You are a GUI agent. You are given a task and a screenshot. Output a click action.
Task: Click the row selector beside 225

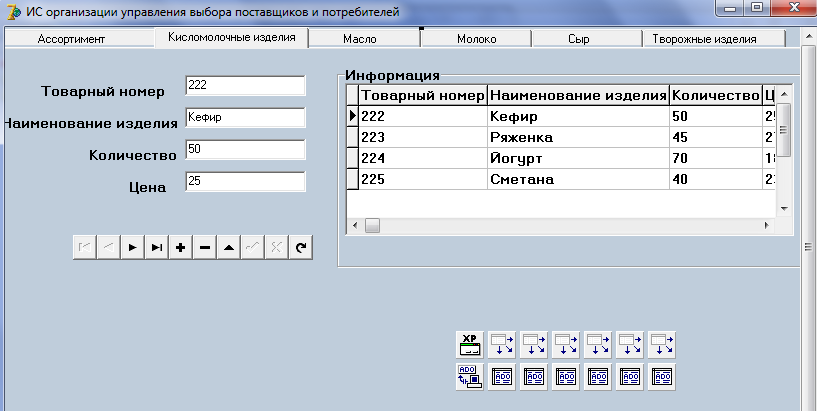(353, 179)
